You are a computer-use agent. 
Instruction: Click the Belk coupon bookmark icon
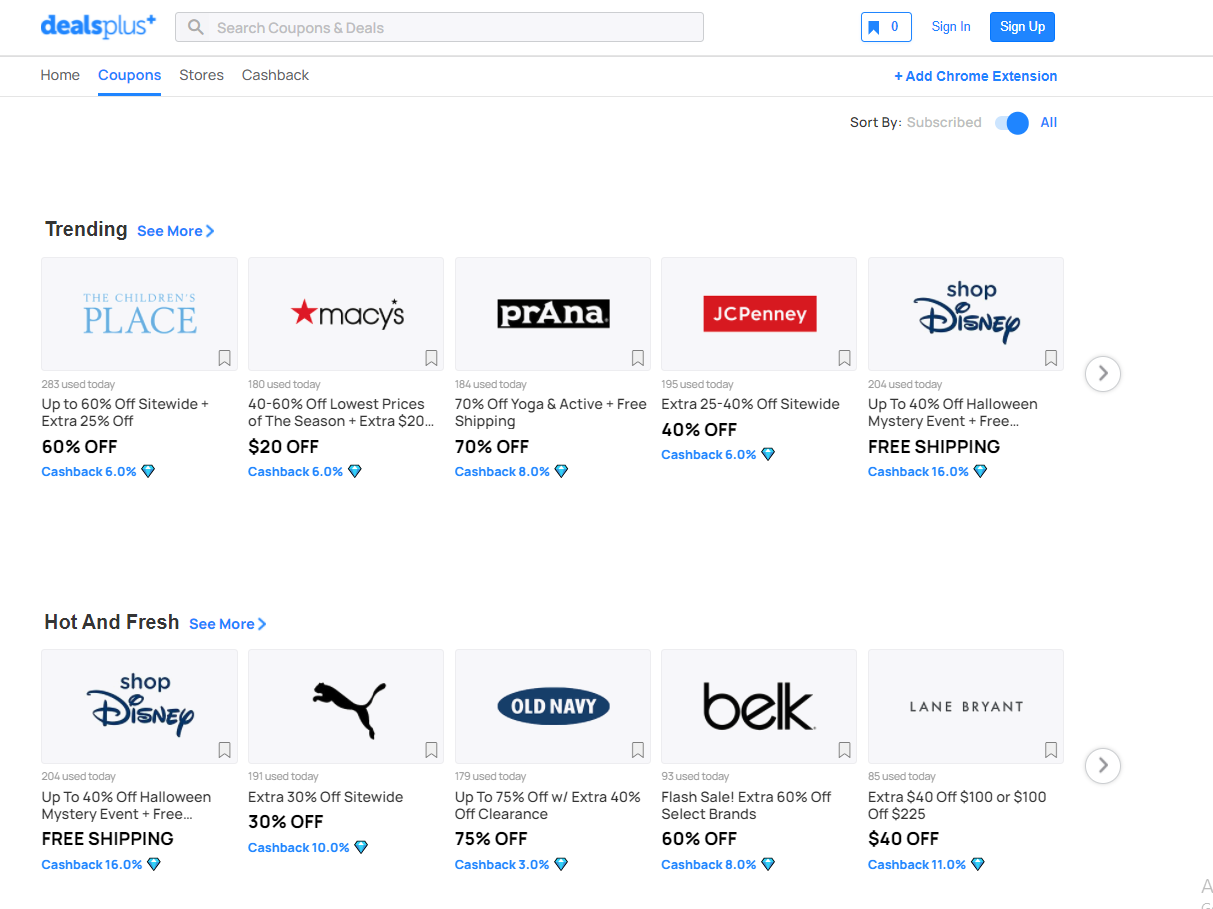pyautogui.click(x=844, y=750)
